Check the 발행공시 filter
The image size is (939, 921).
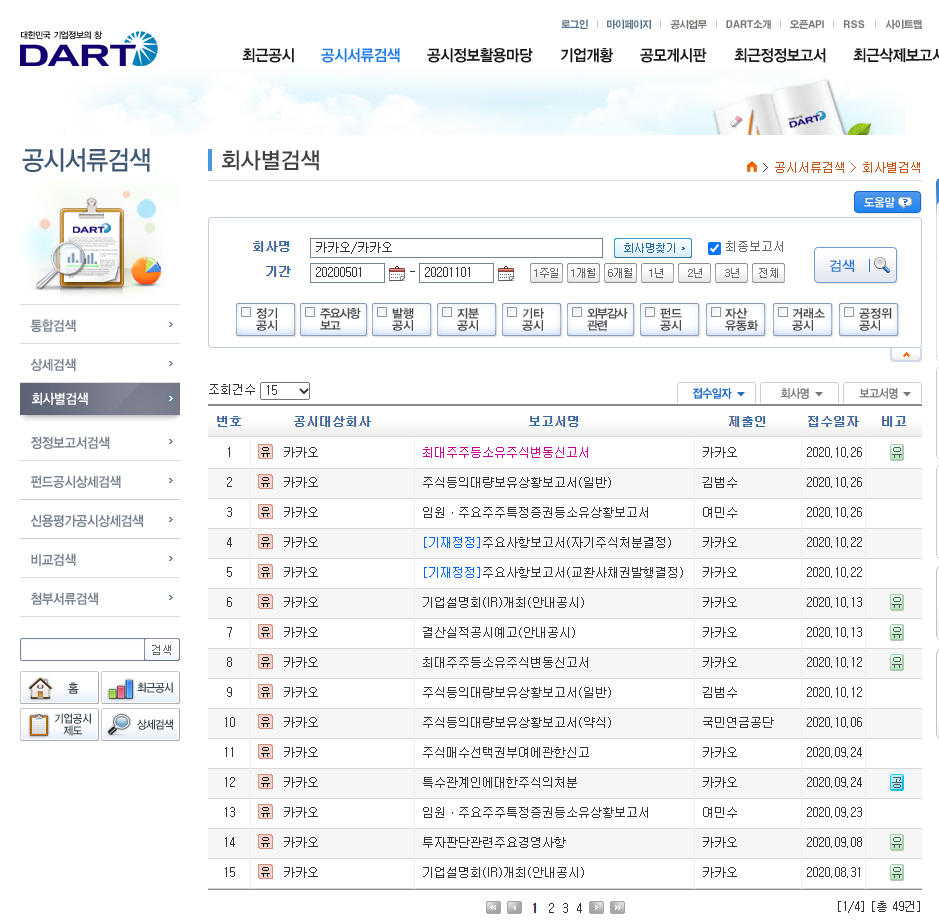pyautogui.click(x=382, y=312)
